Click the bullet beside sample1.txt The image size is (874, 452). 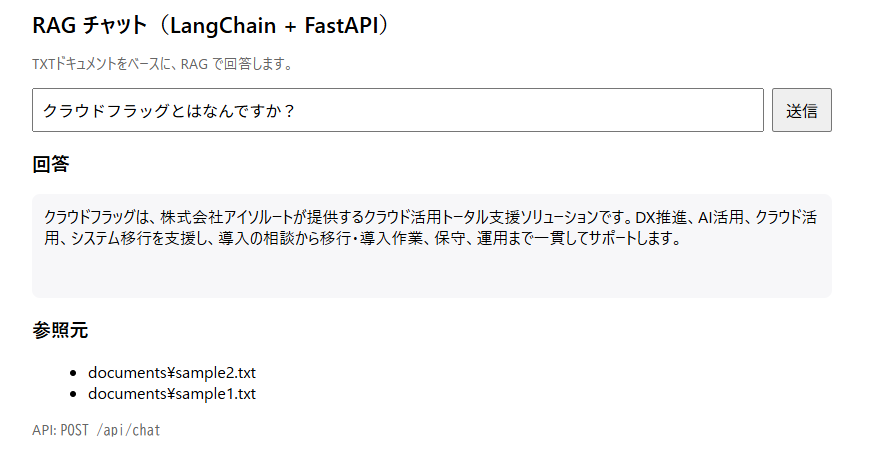tap(73, 394)
